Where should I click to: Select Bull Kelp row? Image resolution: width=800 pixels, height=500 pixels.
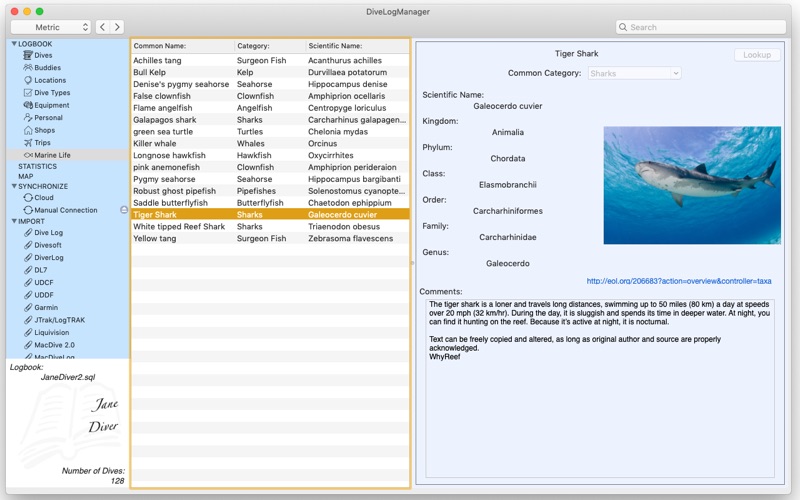click(270, 72)
